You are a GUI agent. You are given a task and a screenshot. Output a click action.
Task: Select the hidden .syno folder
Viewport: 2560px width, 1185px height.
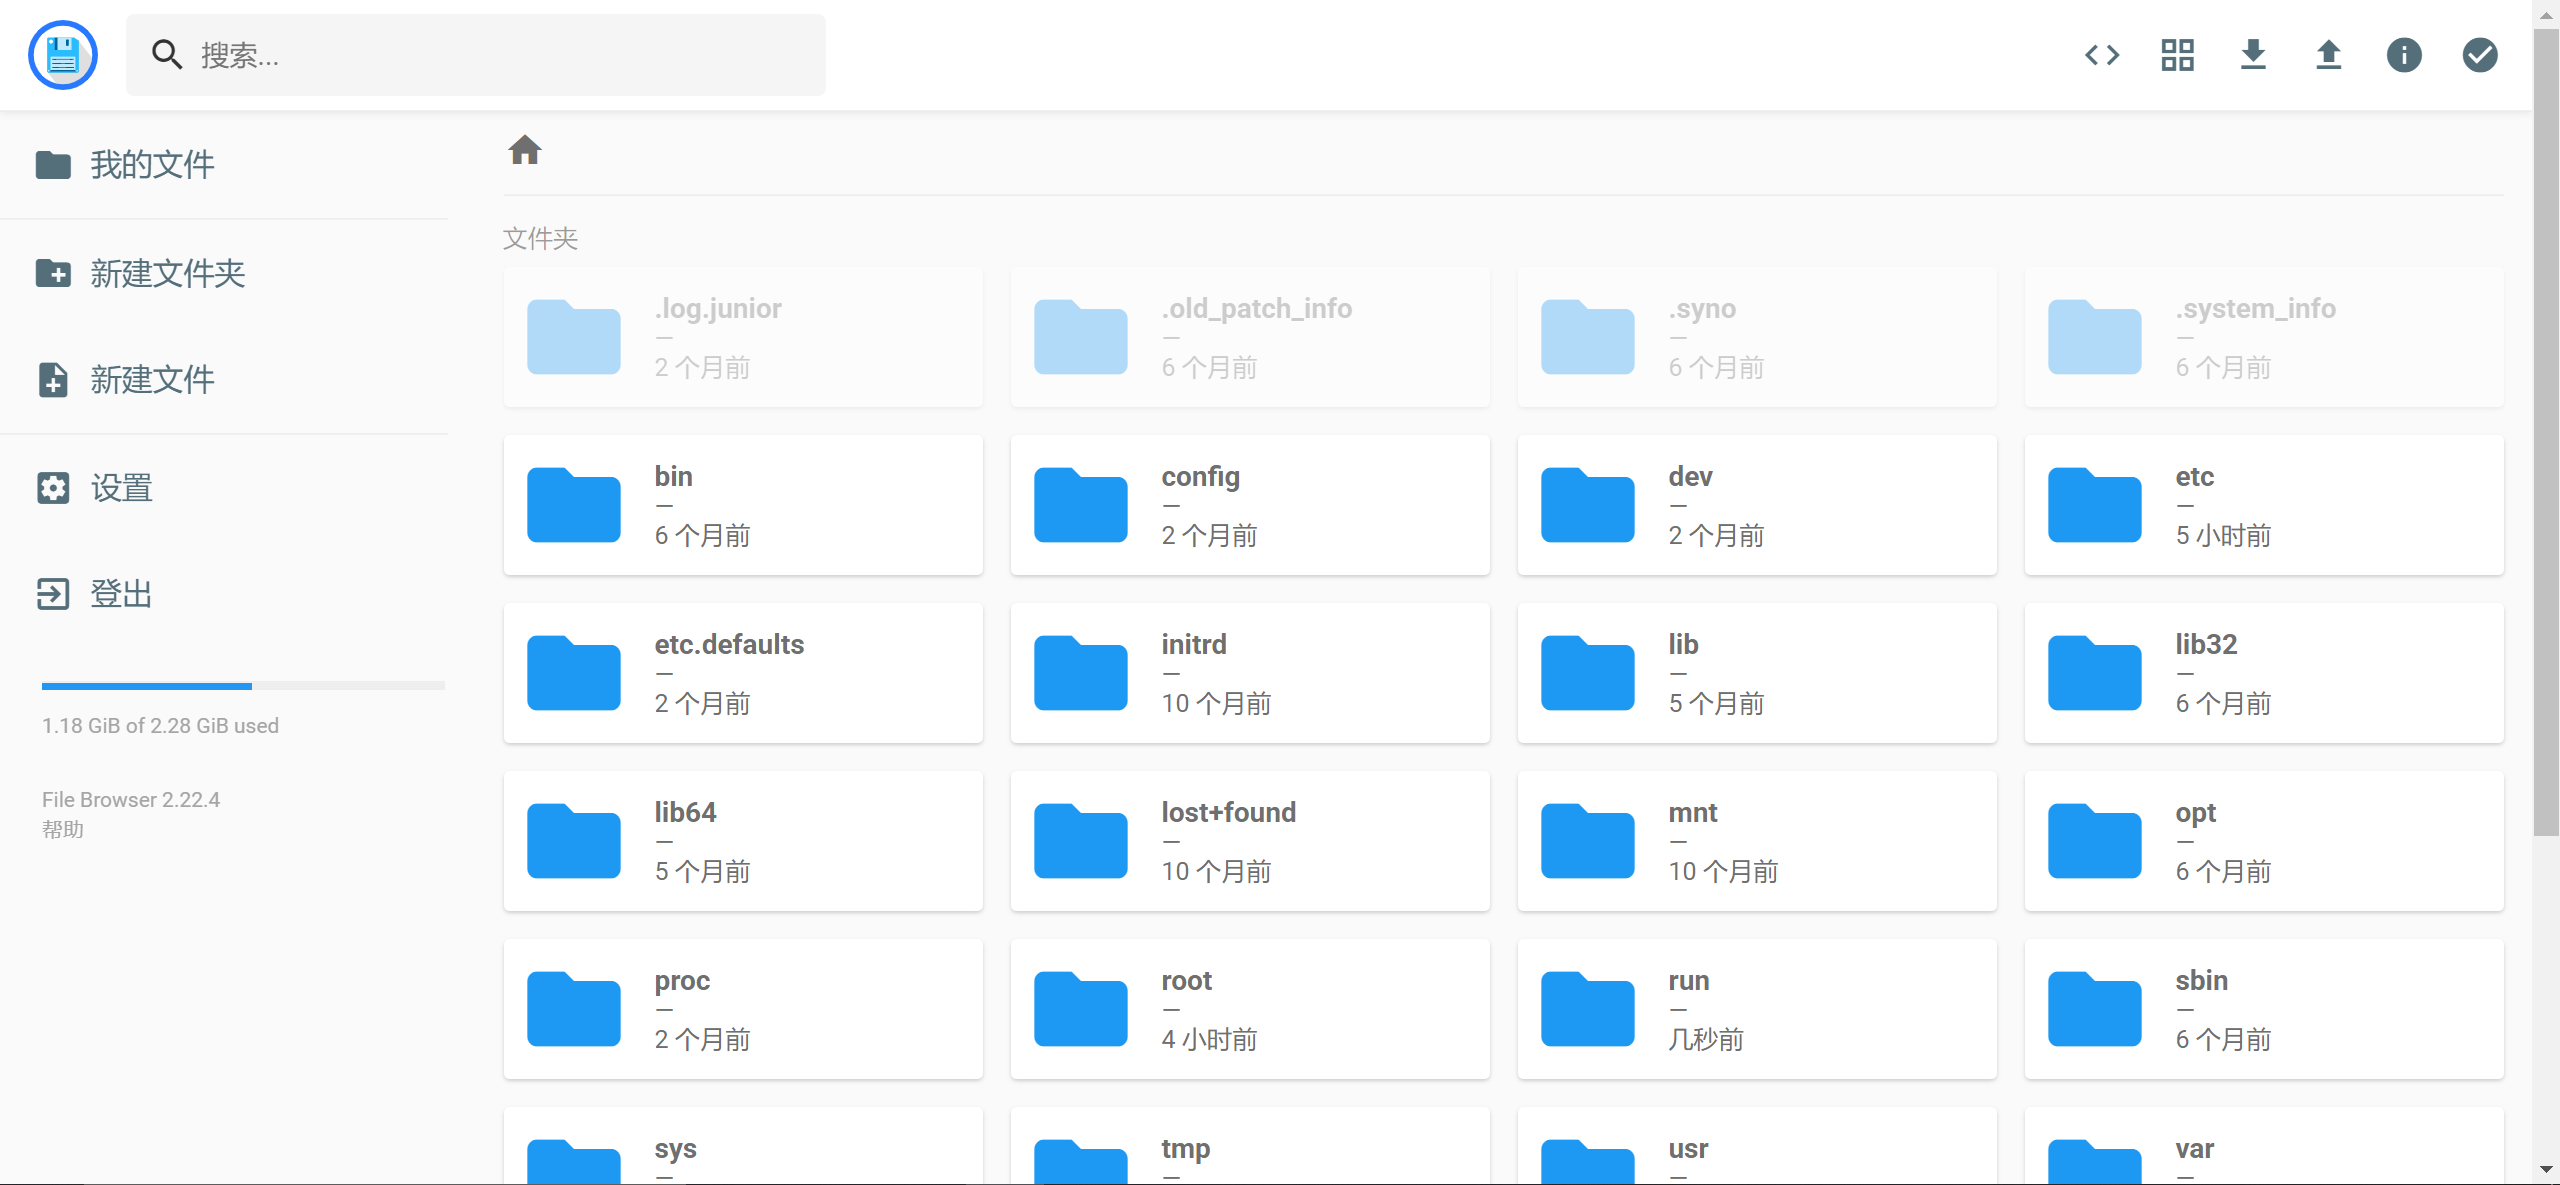tap(1757, 337)
